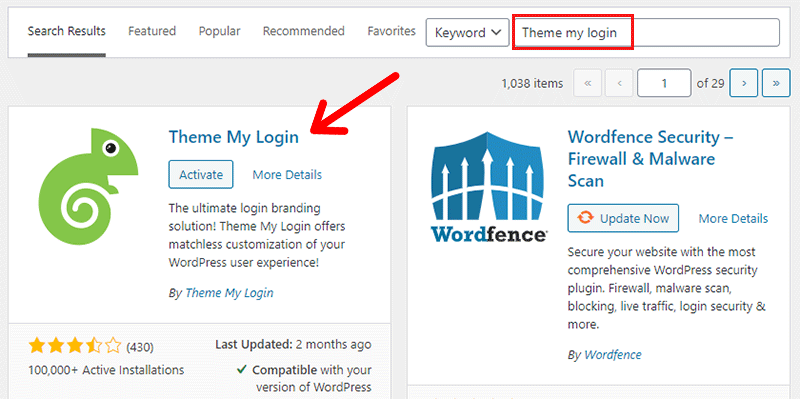Click the 1,038 items count
The height and width of the screenshot is (399, 800).
tap(533, 83)
